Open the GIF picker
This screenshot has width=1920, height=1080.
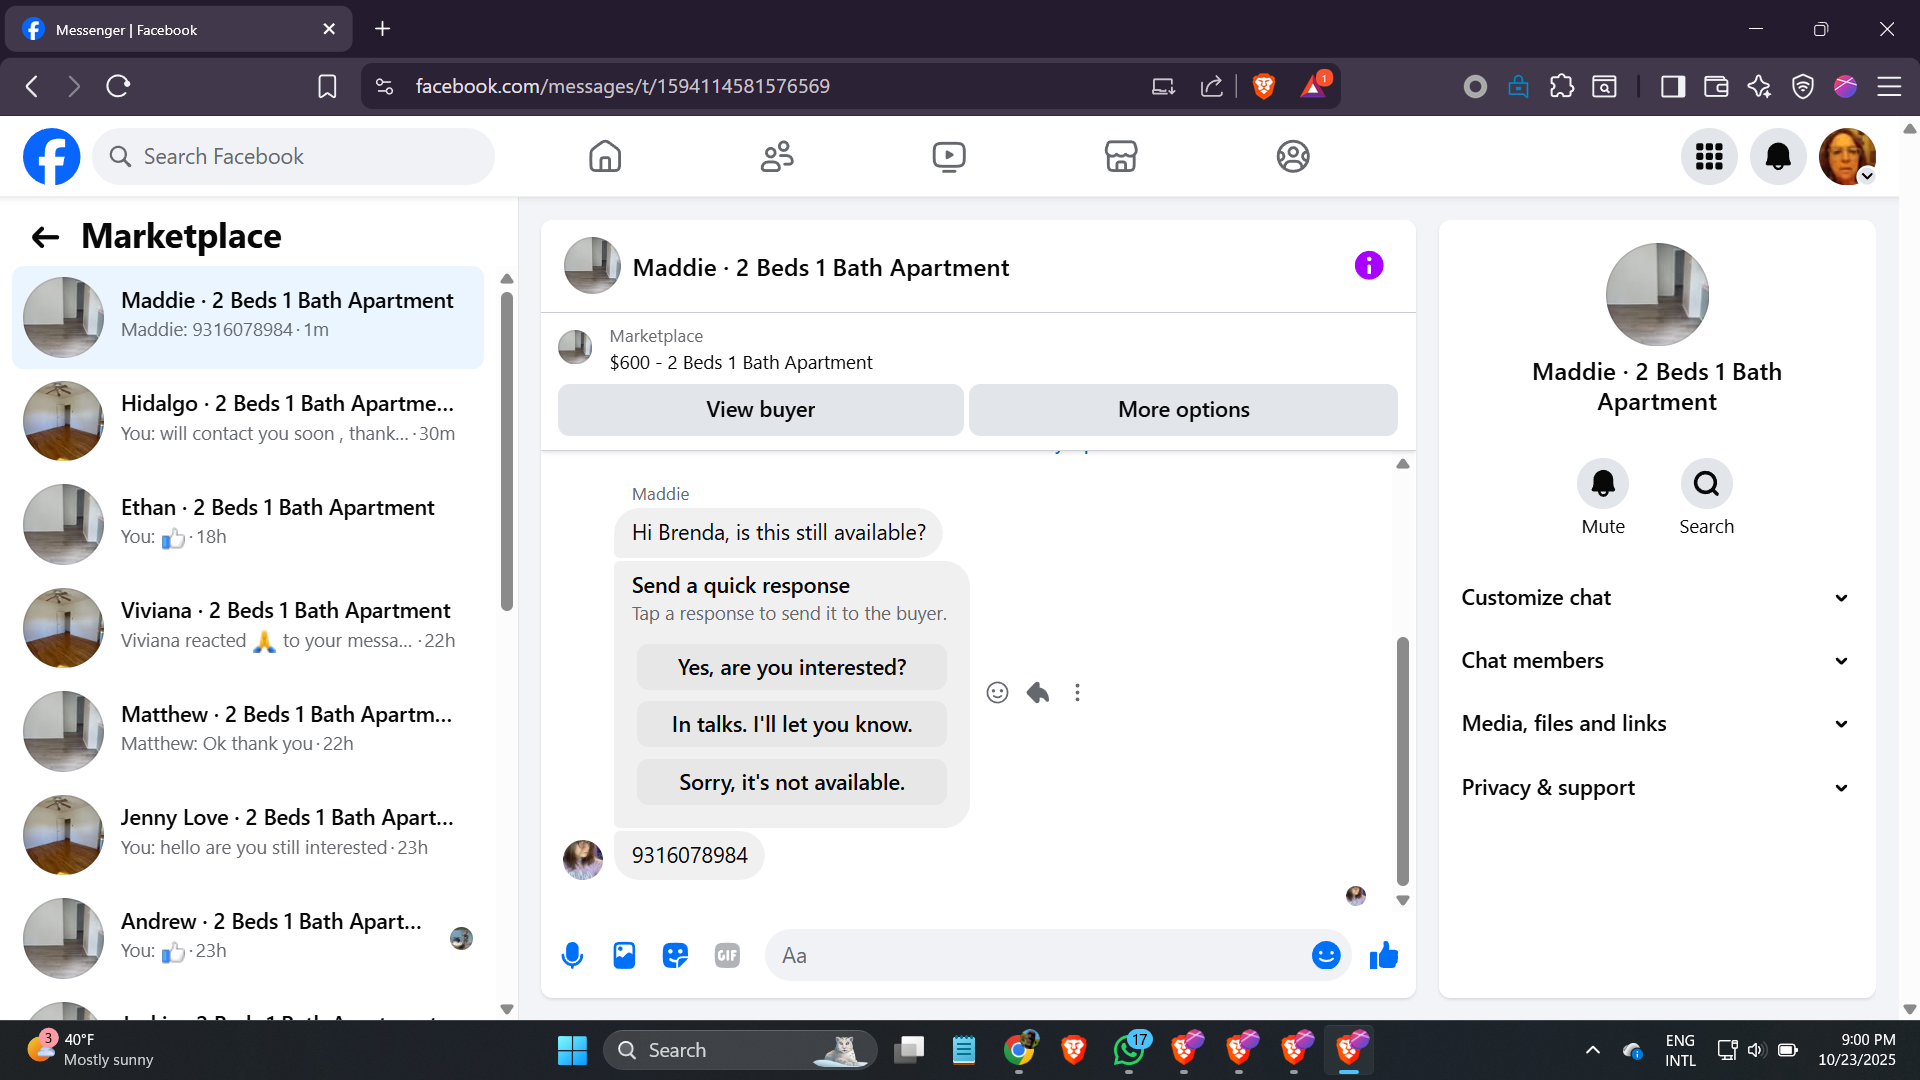coord(727,956)
